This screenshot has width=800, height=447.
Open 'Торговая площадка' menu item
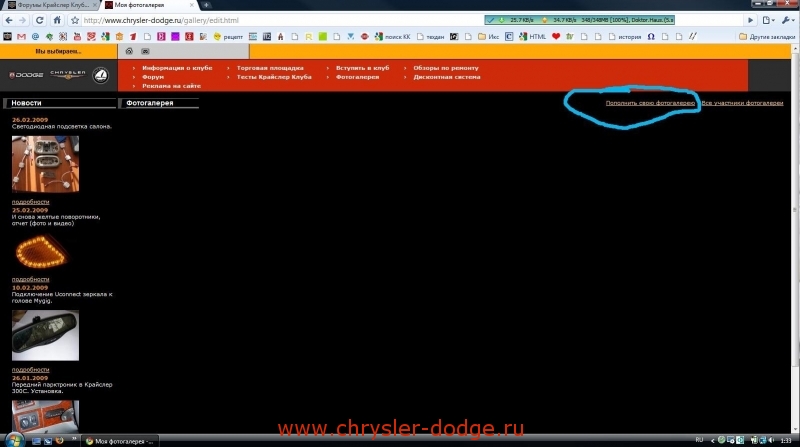(x=270, y=68)
